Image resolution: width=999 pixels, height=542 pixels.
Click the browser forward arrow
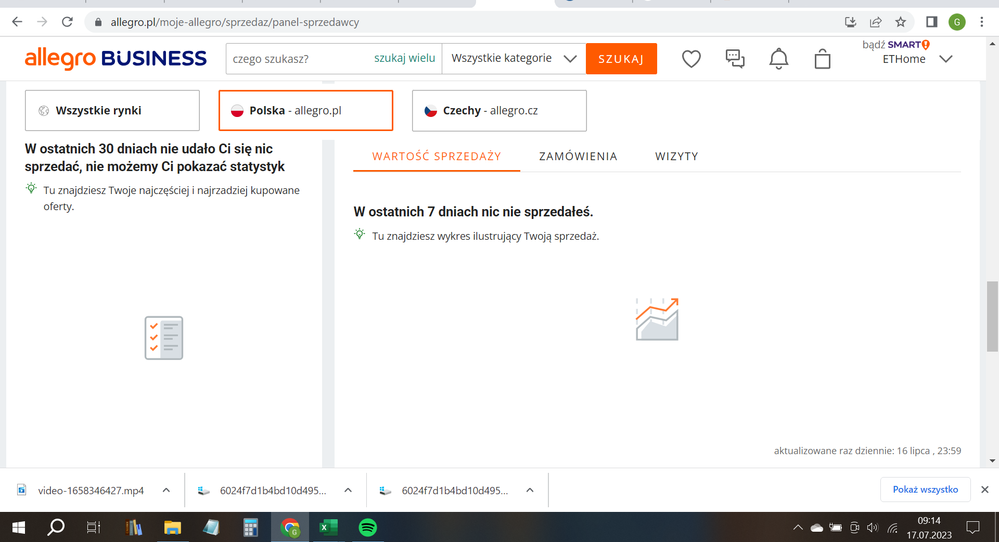tap(42, 22)
